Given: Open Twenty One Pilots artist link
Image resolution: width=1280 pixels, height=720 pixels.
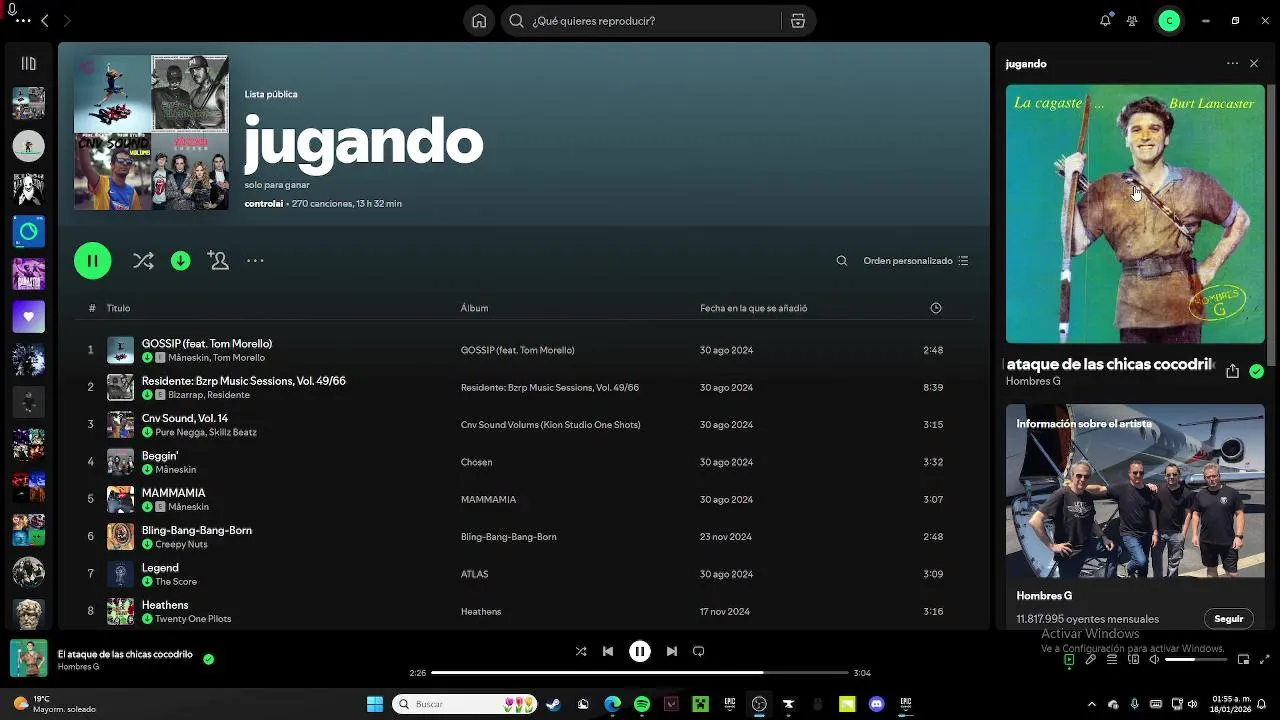Looking at the screenshot, I should (193, 619).
